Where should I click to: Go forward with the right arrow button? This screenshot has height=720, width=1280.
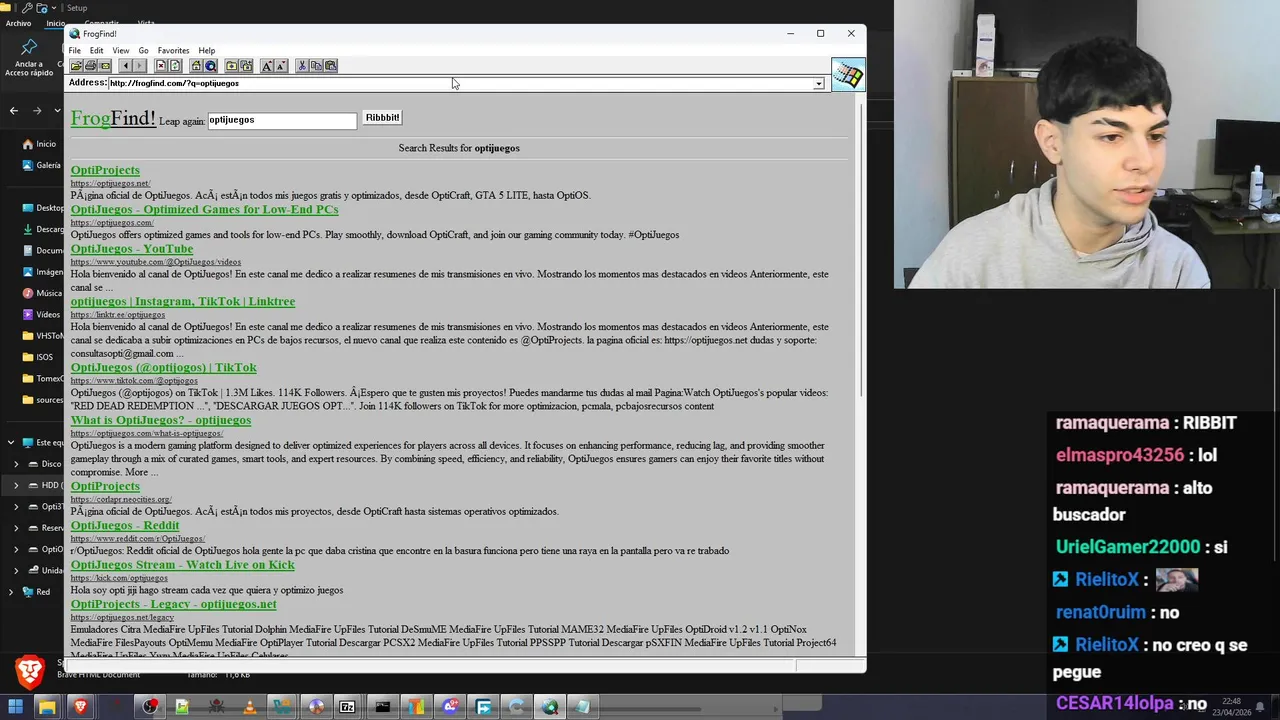(x=140, y=66)
